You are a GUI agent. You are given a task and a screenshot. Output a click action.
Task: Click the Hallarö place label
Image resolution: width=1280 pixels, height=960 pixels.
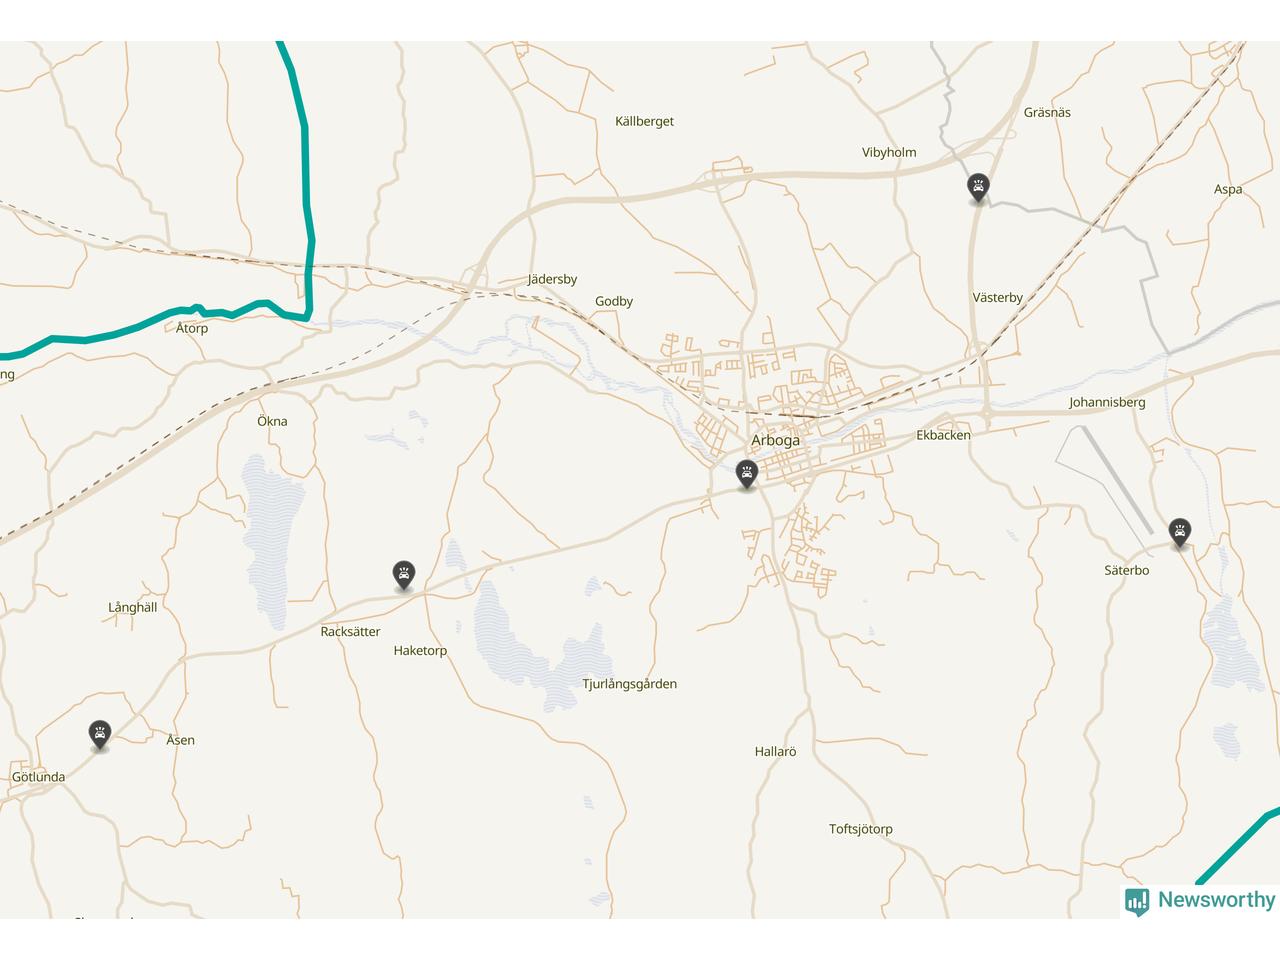775,751
